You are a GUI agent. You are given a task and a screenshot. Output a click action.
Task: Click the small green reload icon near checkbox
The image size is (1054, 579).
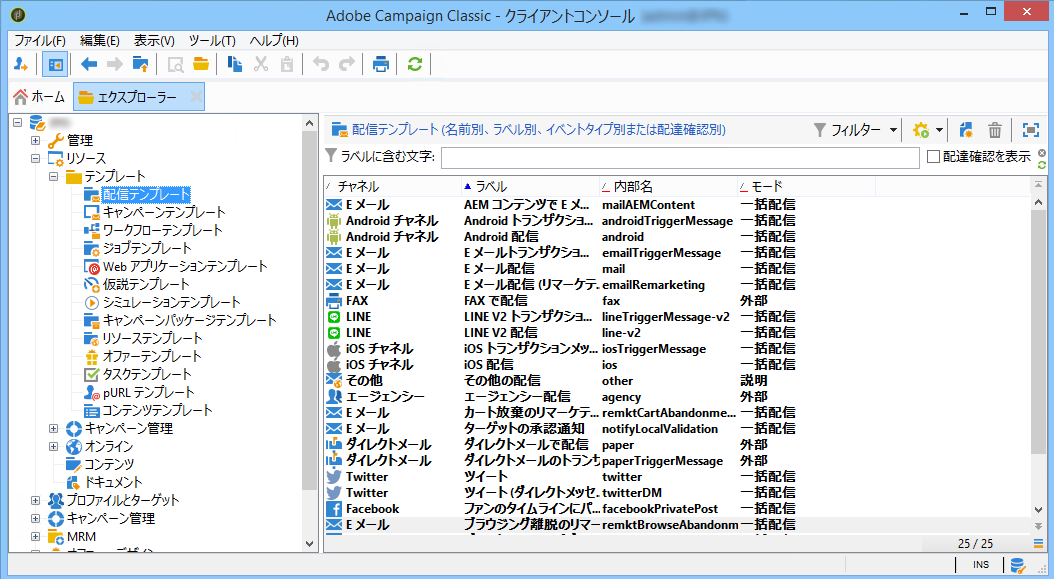click(x=1041, y=165)
